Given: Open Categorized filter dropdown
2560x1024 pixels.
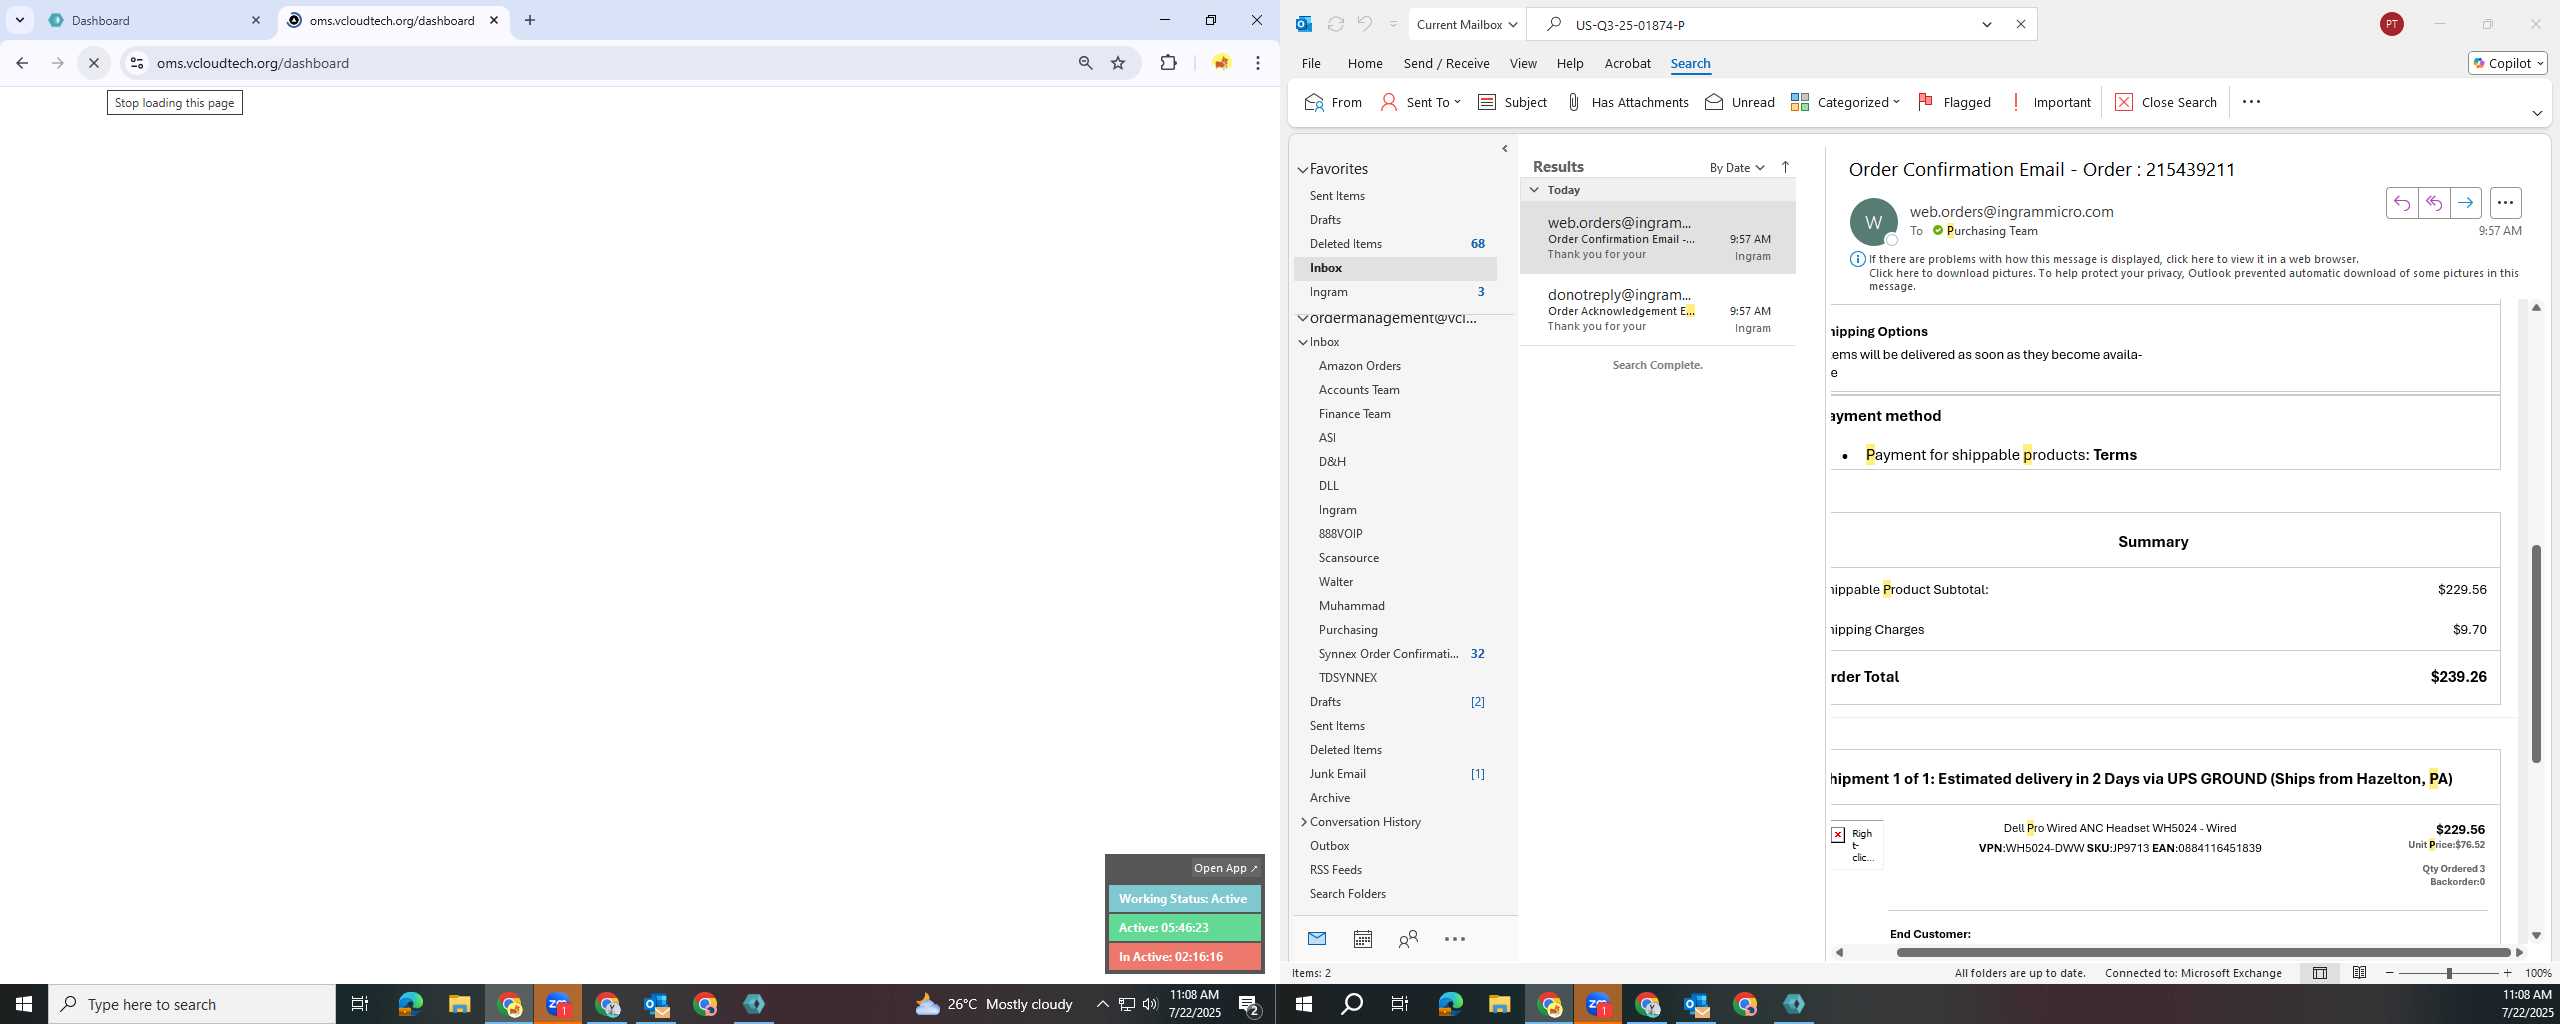Looking at the screenshot, I should [1845, 102].
